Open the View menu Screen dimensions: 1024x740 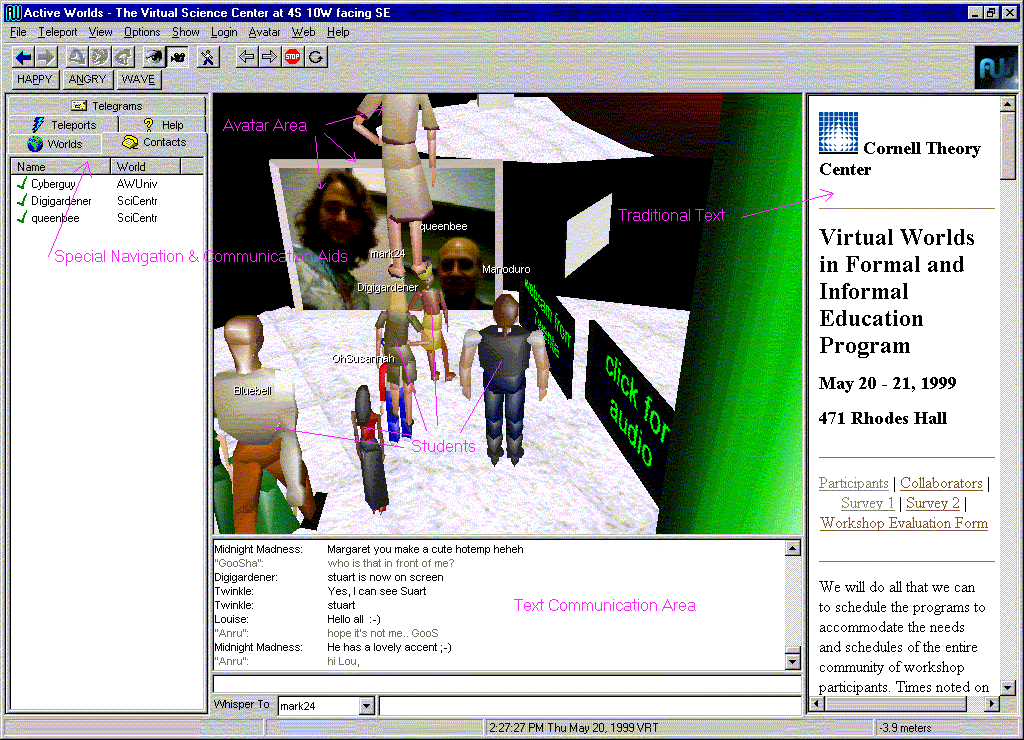click(x=101, y=32)
